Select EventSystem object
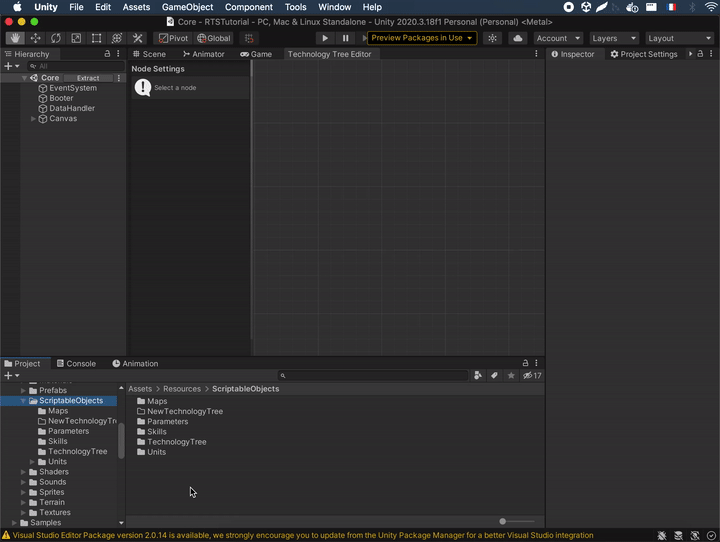The image size is (720, 542). coord(73,88)
